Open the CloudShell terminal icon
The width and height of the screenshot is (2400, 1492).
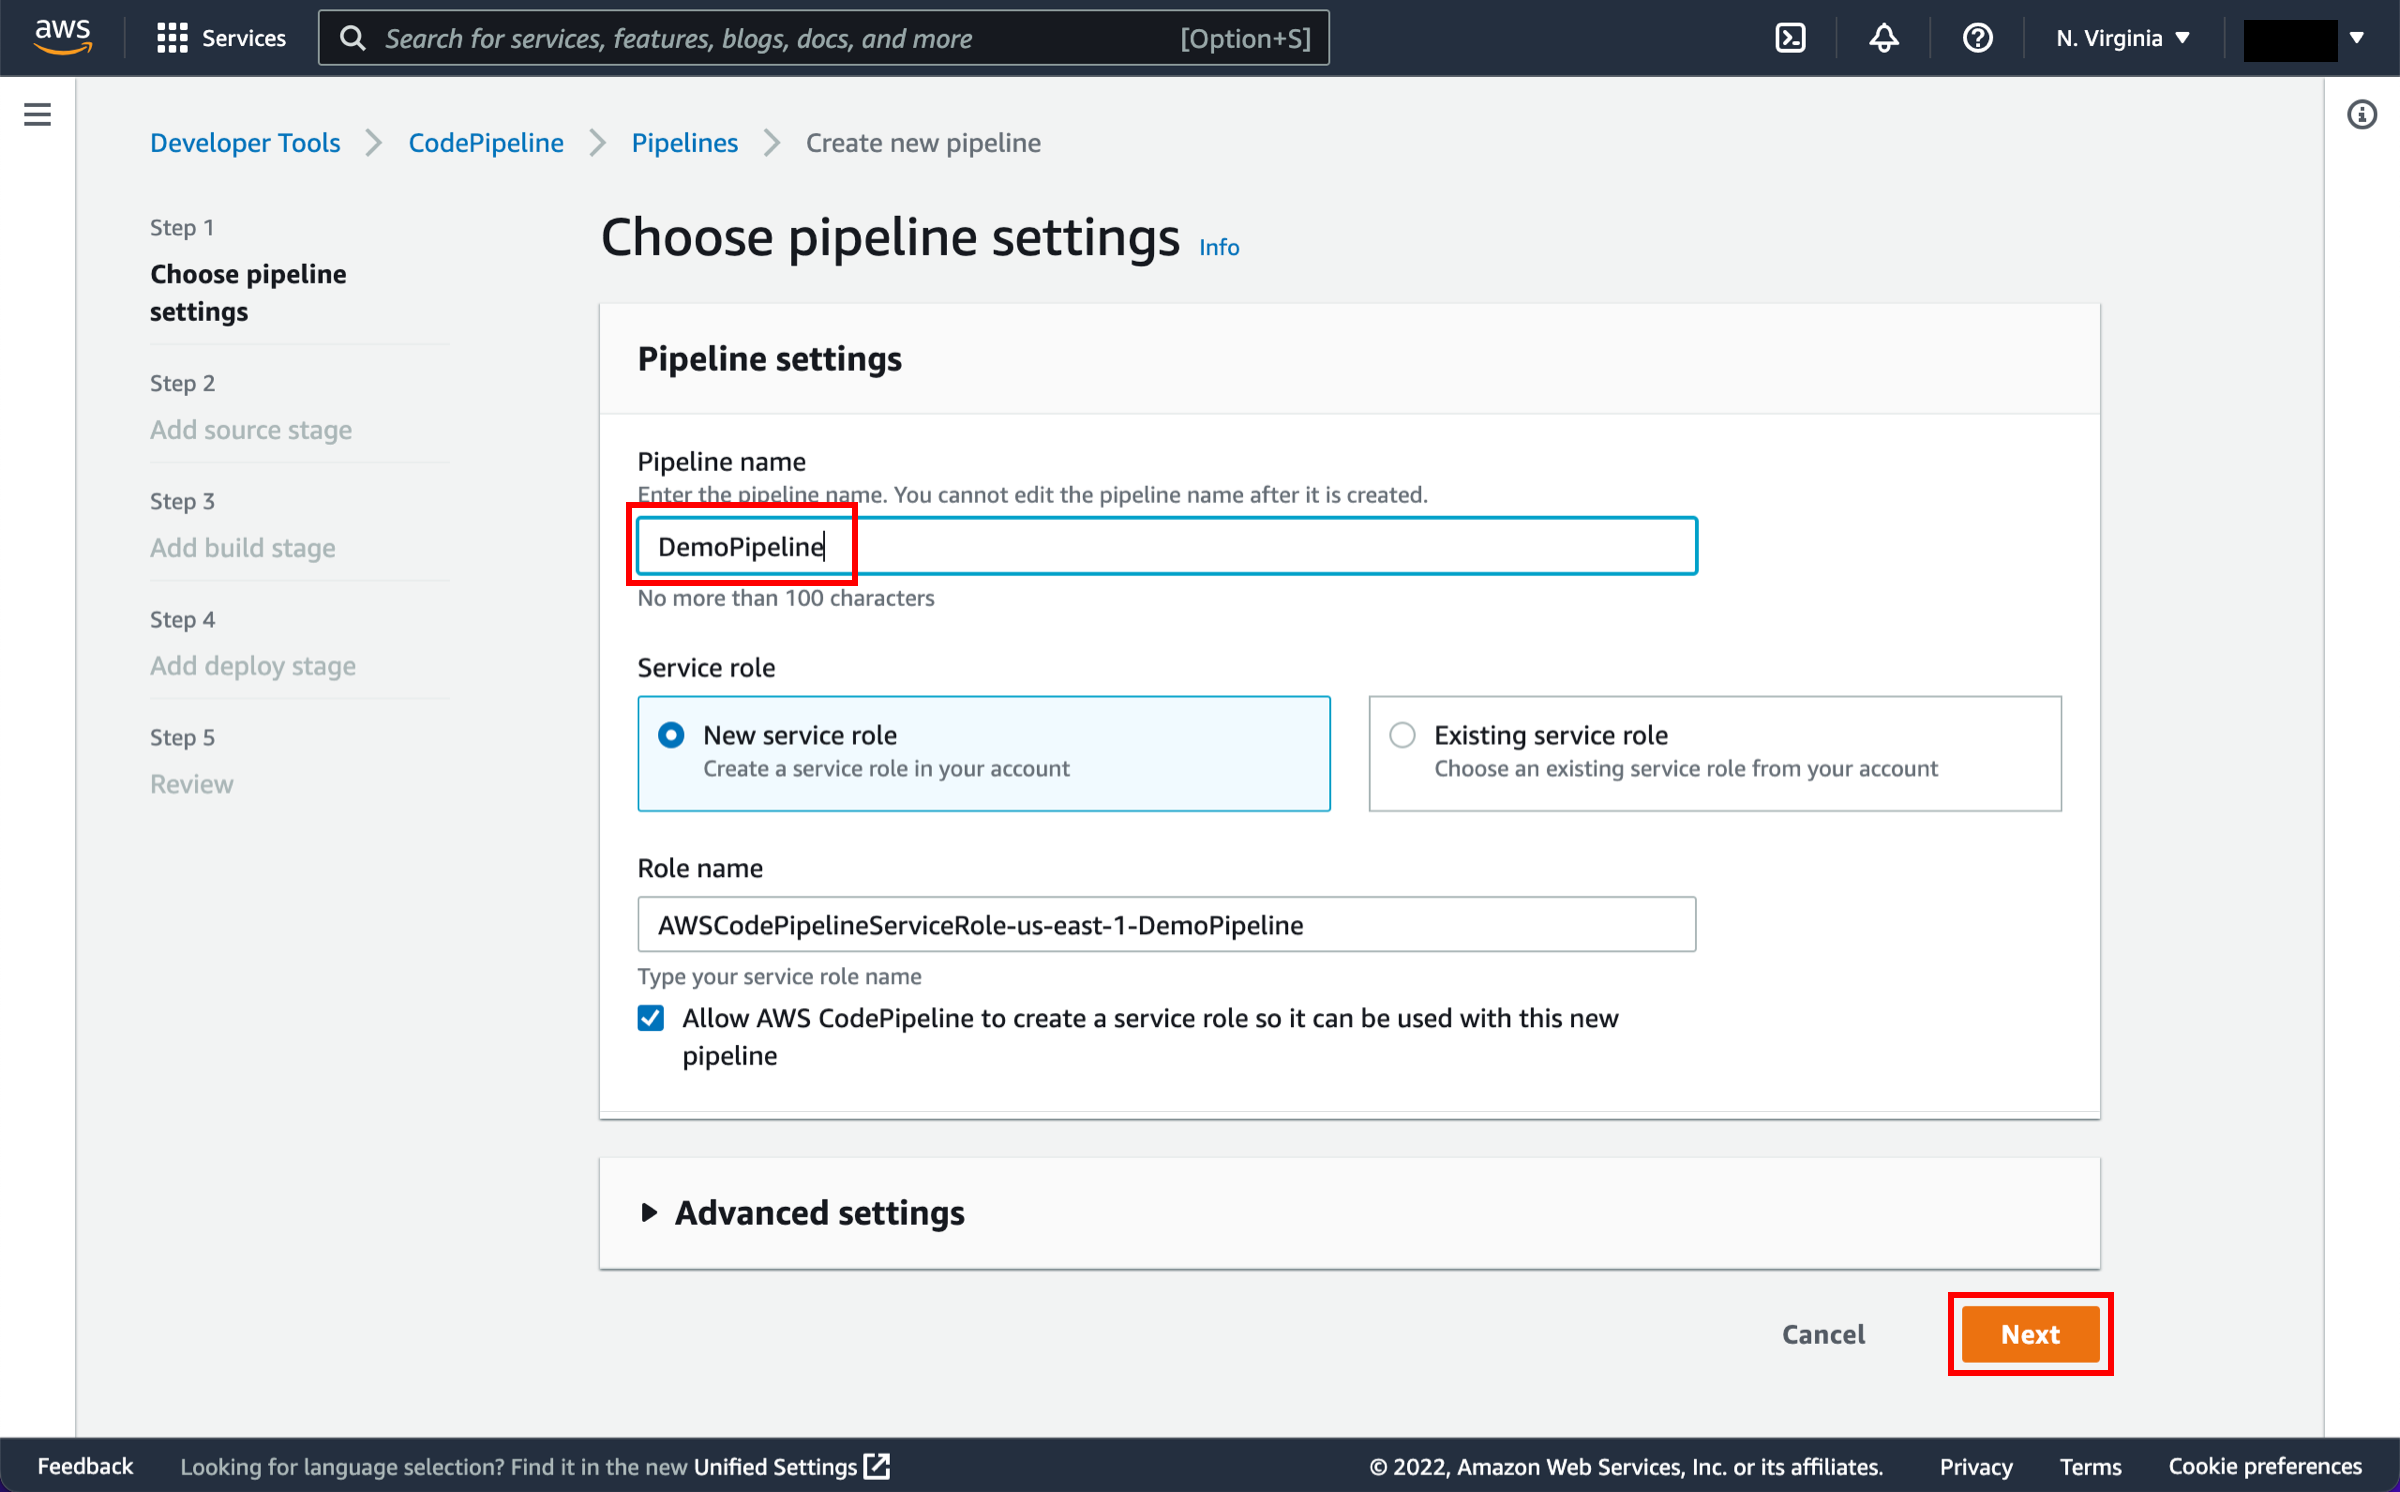(1790, 38)
